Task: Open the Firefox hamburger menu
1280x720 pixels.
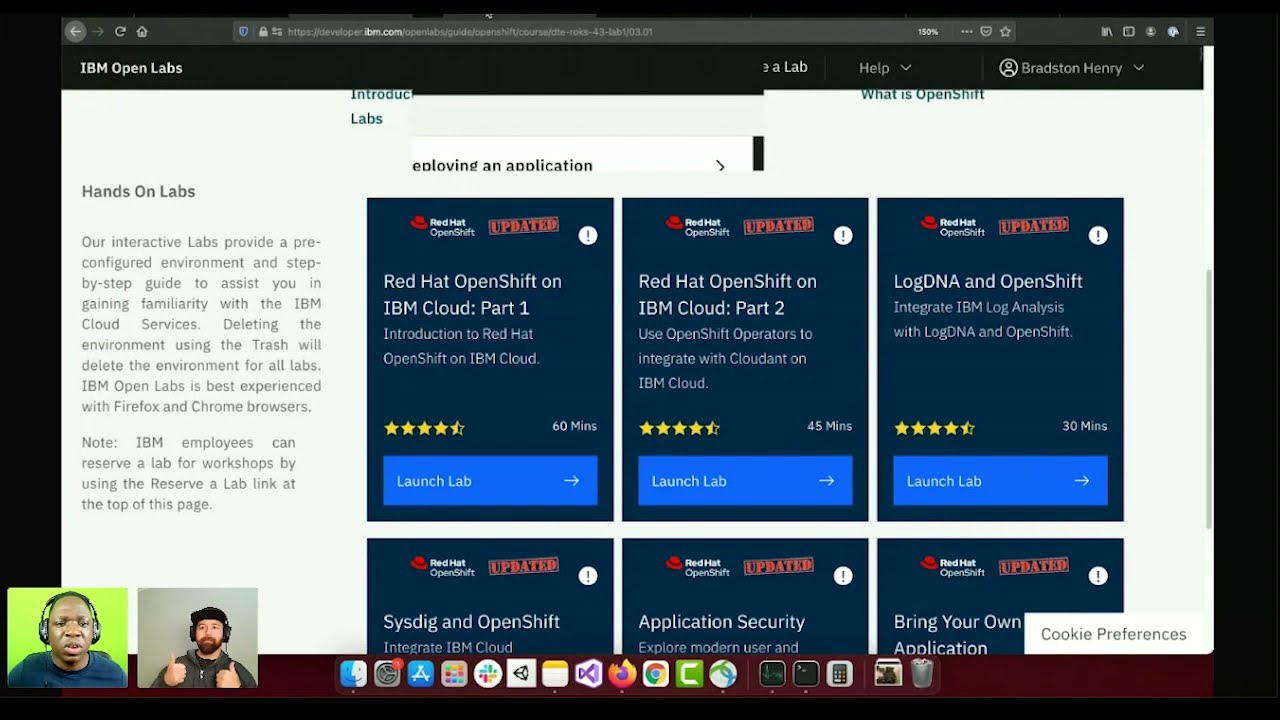Action: [1200, 32]
